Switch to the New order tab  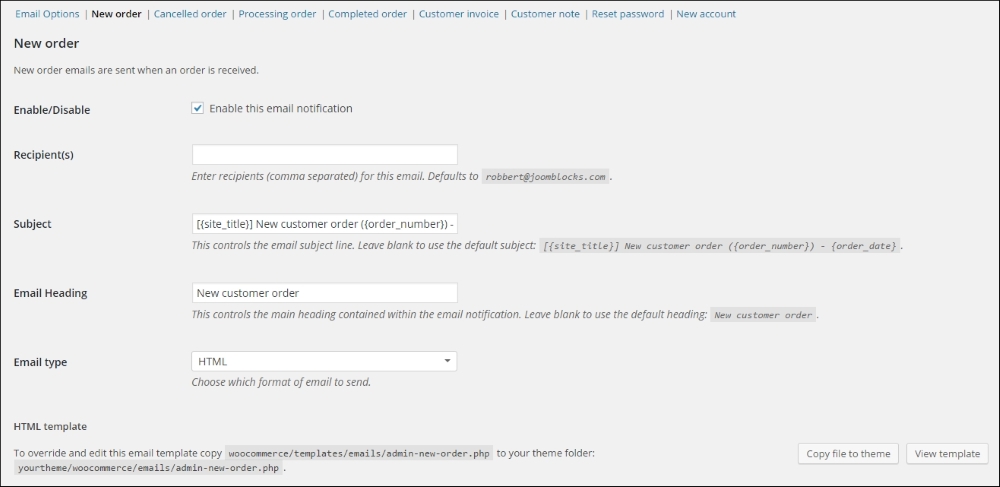click(116, 14)
